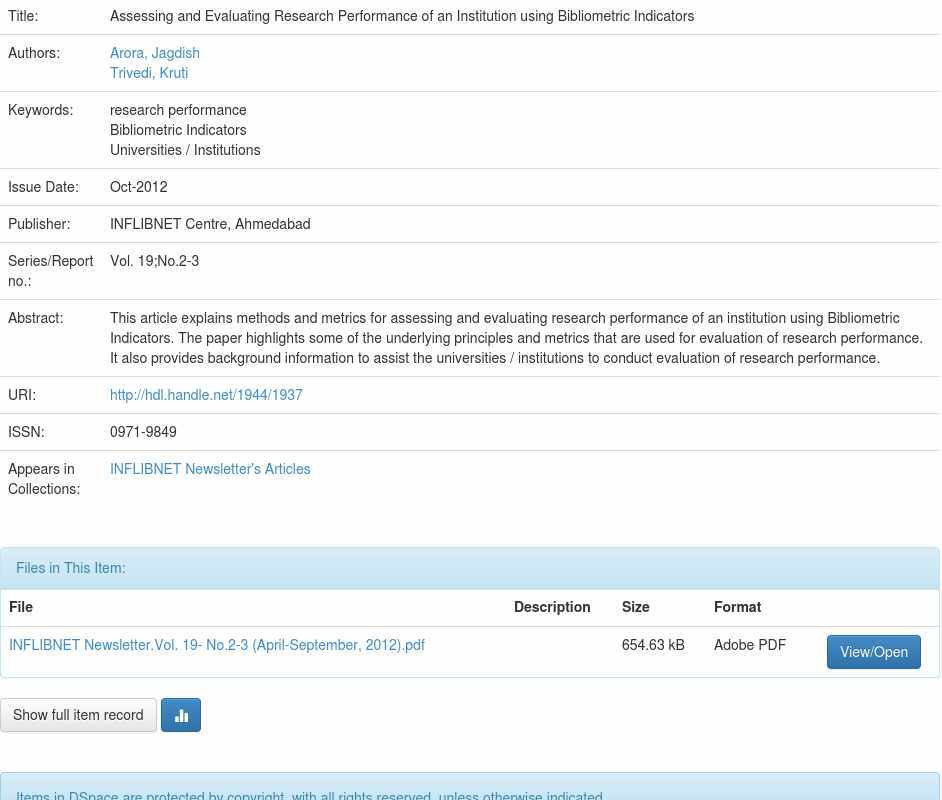Click the Adobe PDF format cell
The height and width of the screenshot is (800, 942).
[x=750, y=644]
